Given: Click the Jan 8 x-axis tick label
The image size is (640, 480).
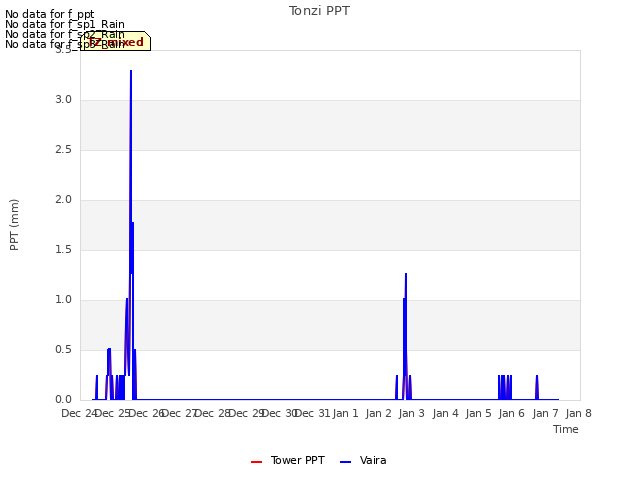Looking at the screenshot, I should coord(578,413).
